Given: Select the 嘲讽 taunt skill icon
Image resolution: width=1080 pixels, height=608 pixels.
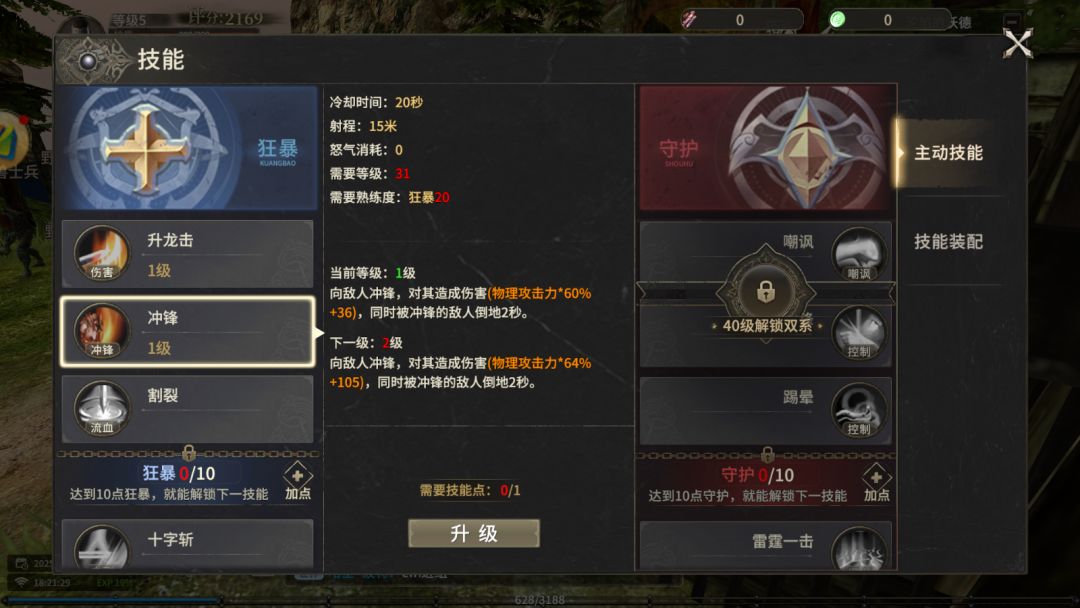Looking at the screenshot, I should [x=858, y=254].
